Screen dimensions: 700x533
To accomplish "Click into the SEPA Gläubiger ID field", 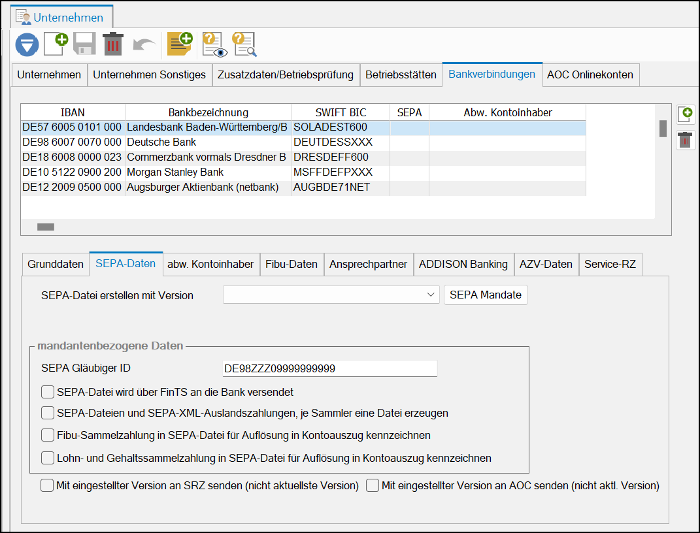I will coord(330,368).
